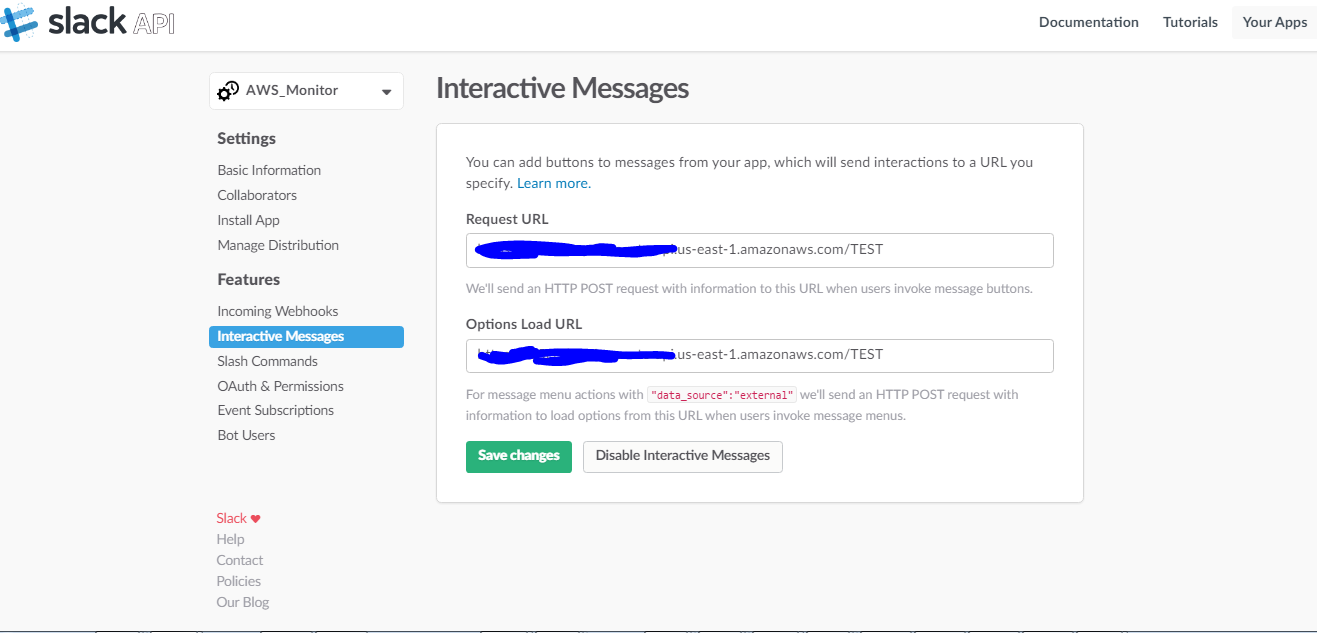
Task: Open OAuth & Permissions page
Action: coord(280,386)
